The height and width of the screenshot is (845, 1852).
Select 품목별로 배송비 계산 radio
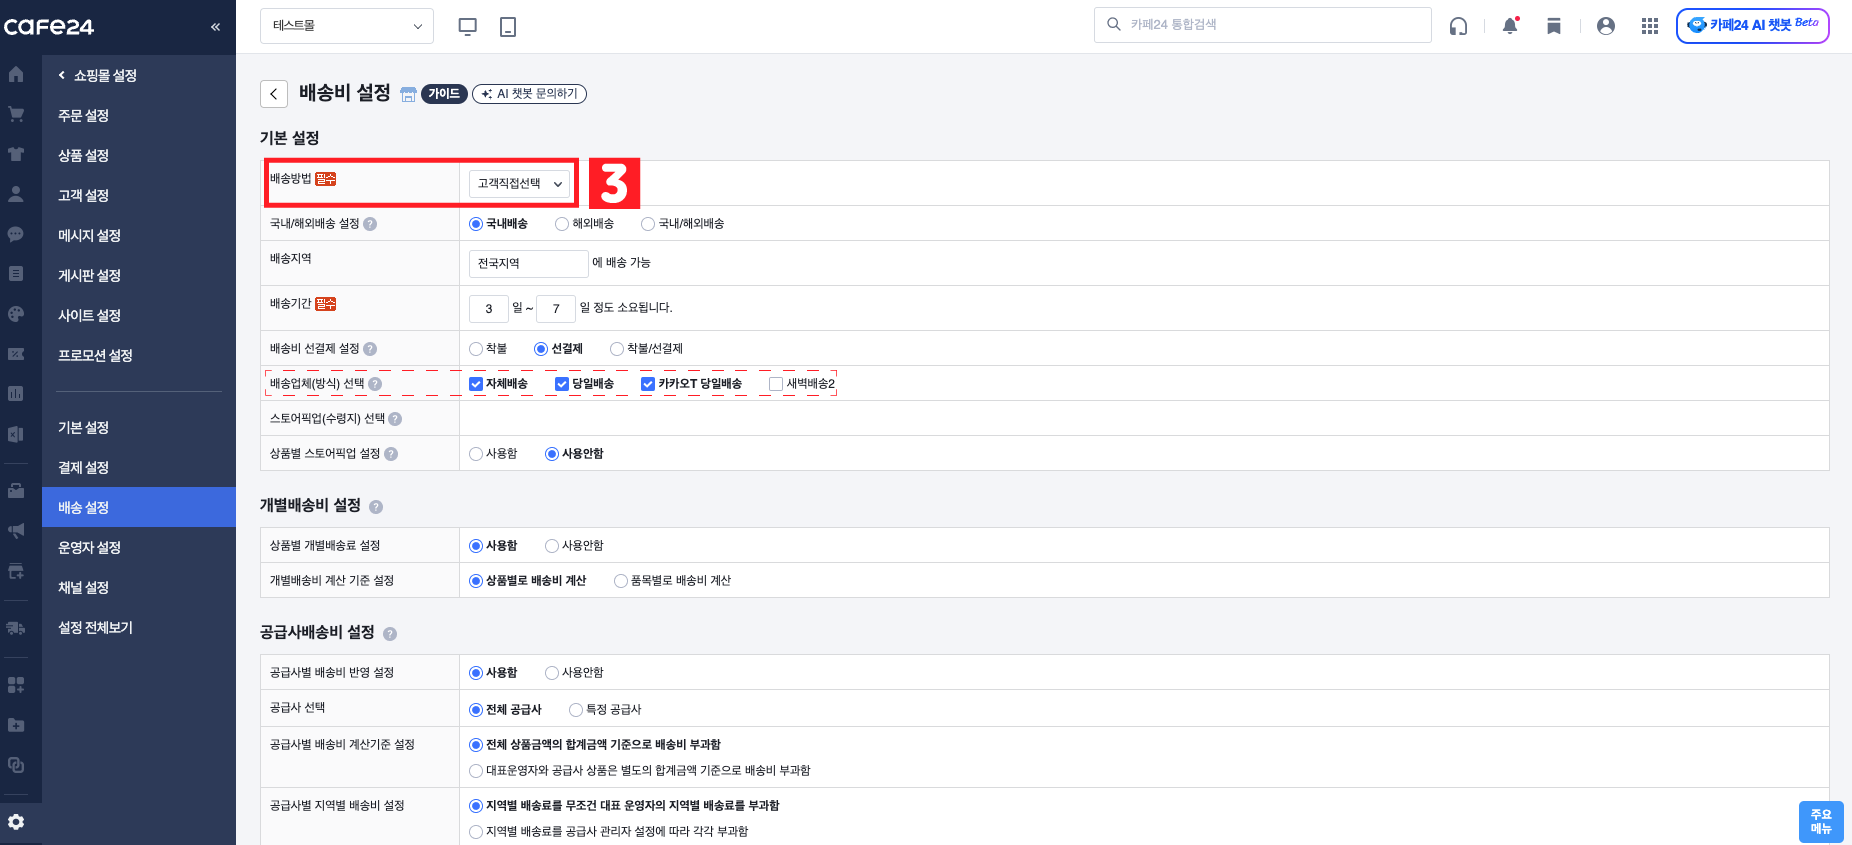(x=621, y=581)
